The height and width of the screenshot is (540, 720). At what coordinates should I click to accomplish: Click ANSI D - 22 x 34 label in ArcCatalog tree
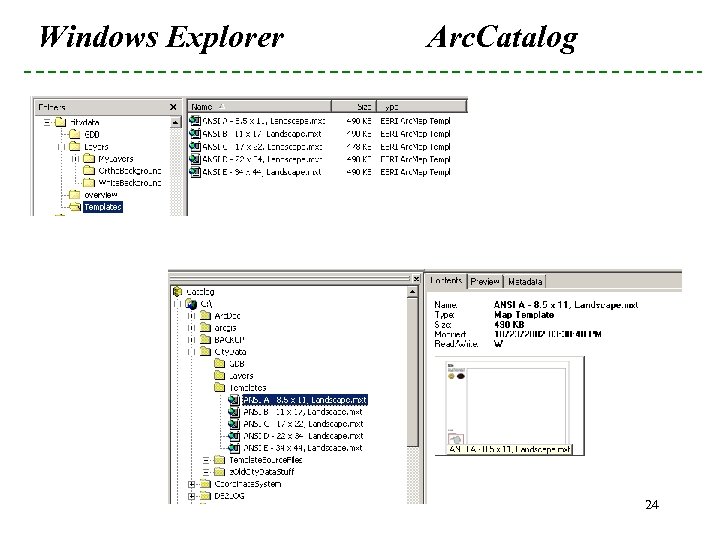(x=303, y=436)
